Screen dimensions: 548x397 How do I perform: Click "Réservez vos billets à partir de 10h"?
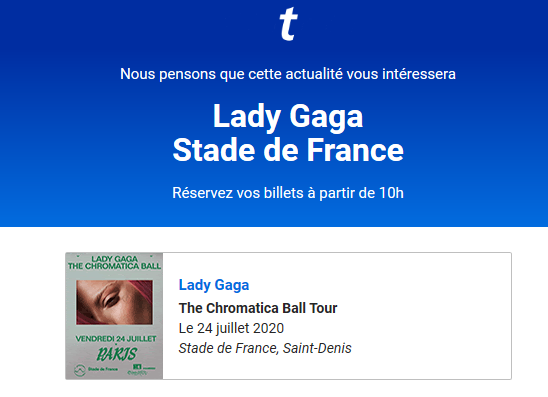pyautogui.click(x=288, y=193)
